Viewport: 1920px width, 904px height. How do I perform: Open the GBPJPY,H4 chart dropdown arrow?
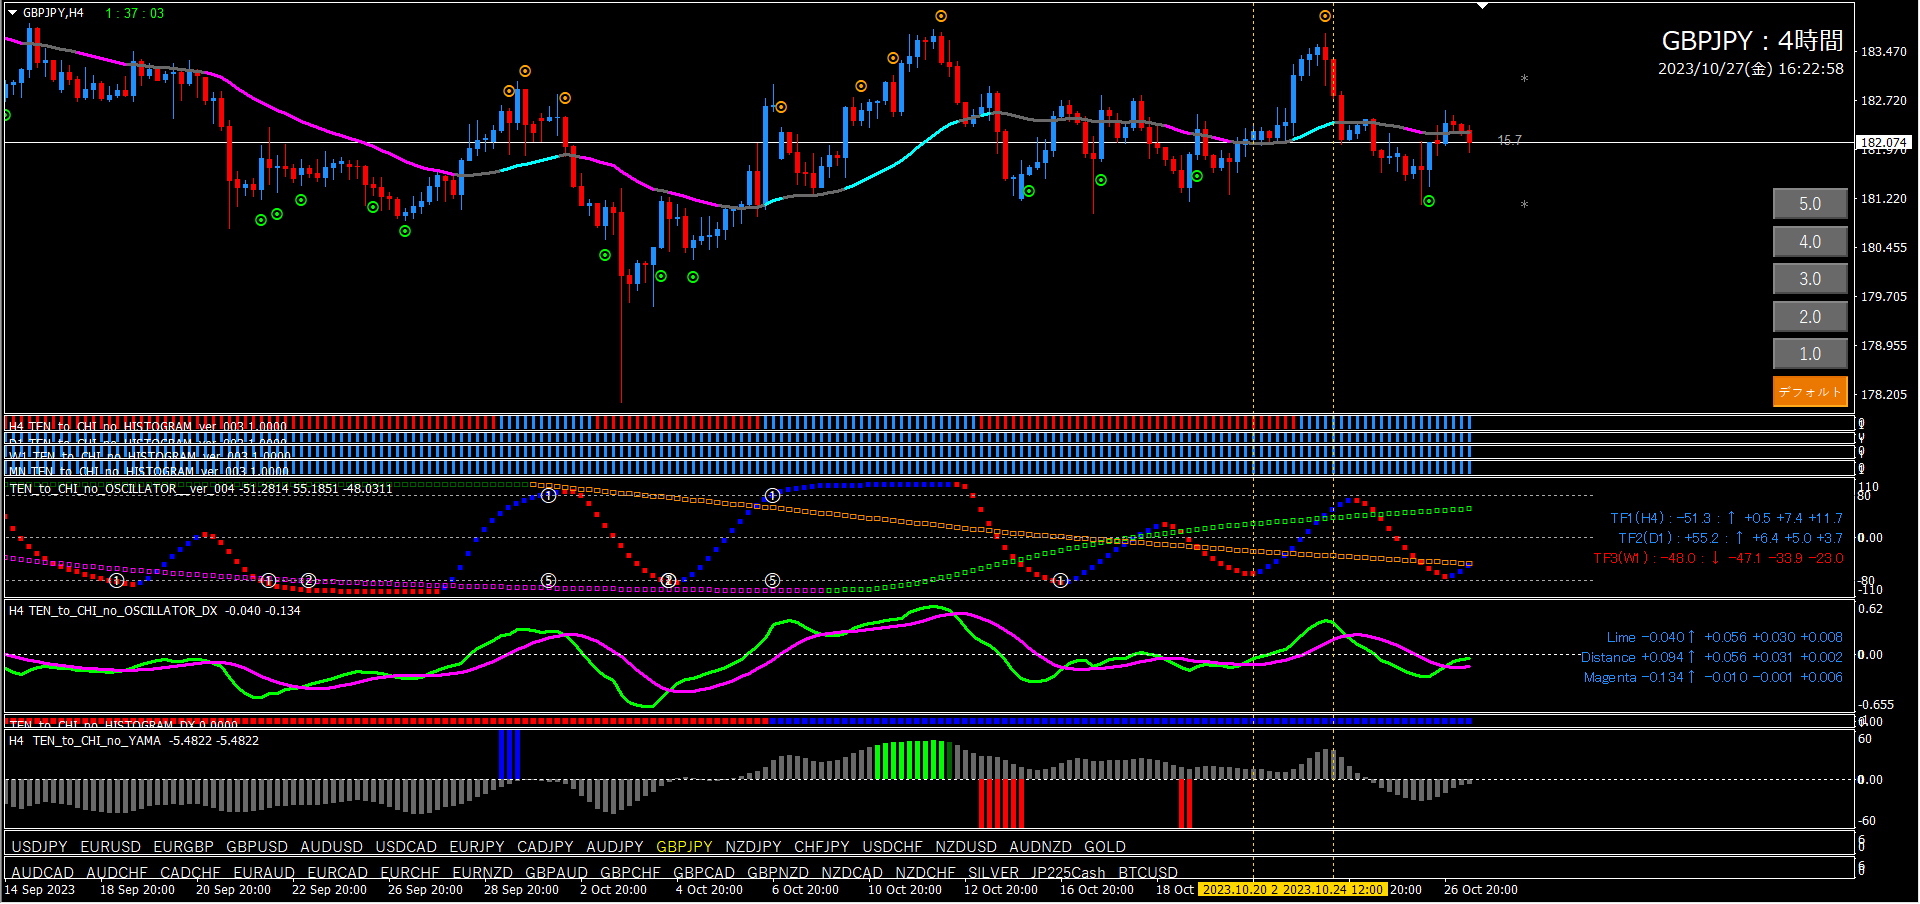13,13
